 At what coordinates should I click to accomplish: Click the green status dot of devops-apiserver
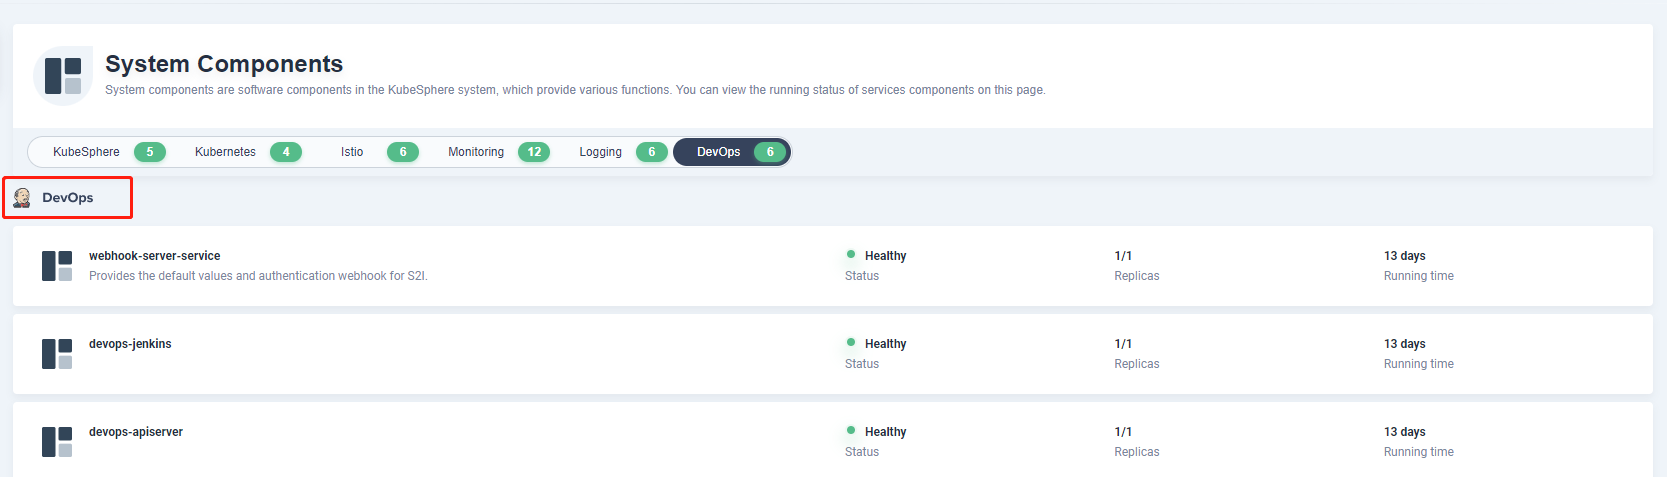(x=851, y=430)
